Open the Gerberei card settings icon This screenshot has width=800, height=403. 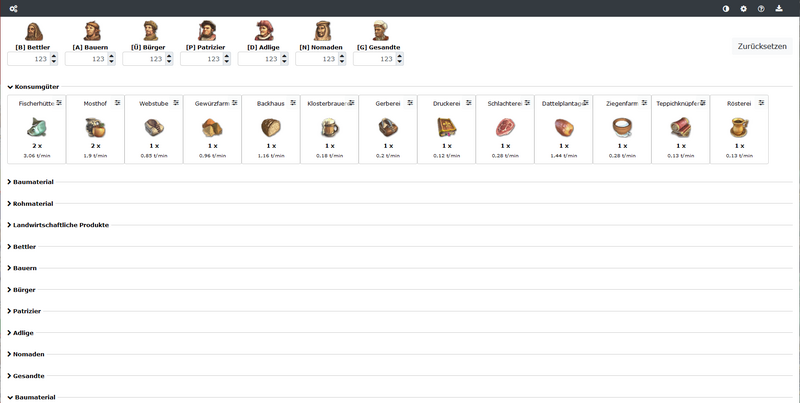pyautogui.click(x=410, y=103)
